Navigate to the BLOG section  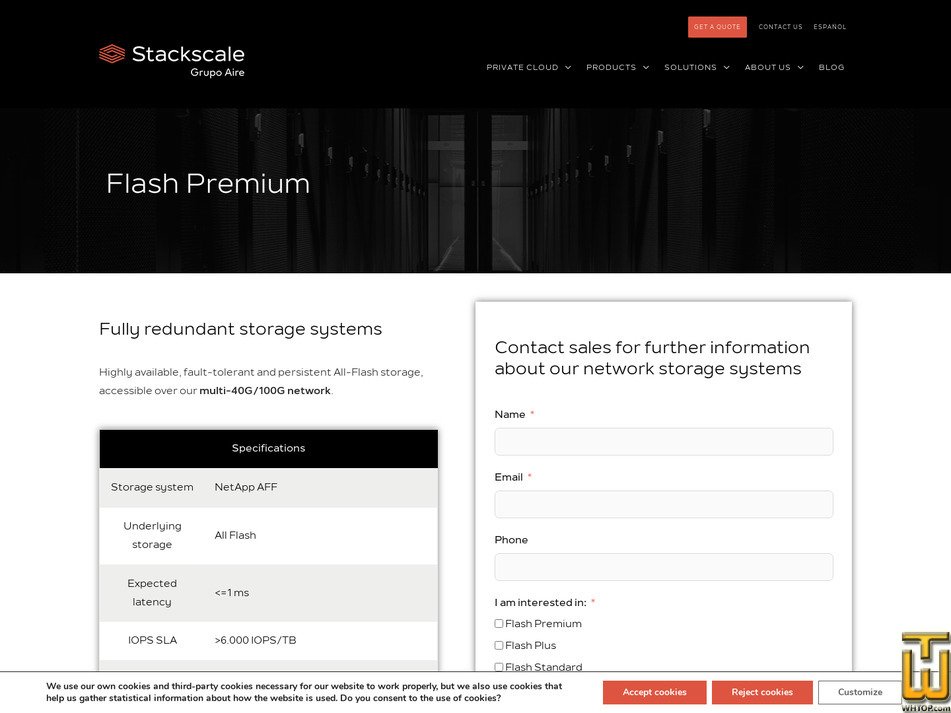click(x=831, y=67)
